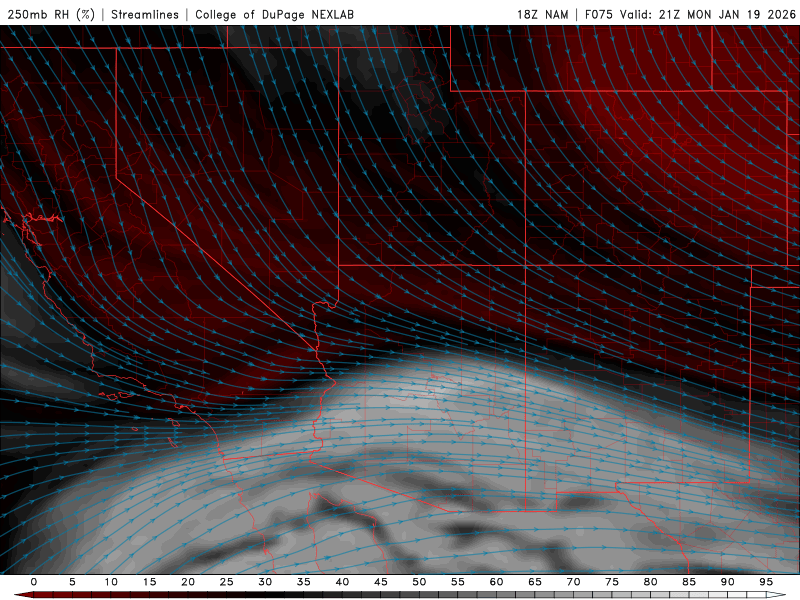The image size is (800, 600).
Task: Click the '70' value on the color scale
Action: 573,582
